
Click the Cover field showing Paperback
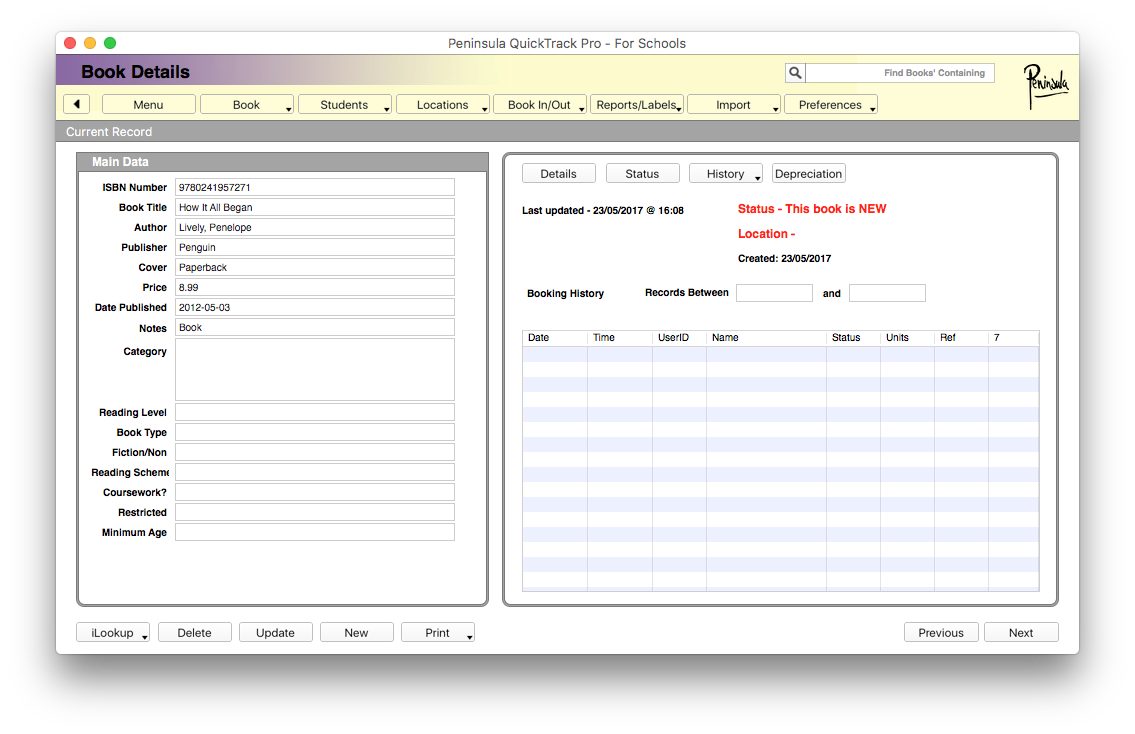(x=315, y=268)
